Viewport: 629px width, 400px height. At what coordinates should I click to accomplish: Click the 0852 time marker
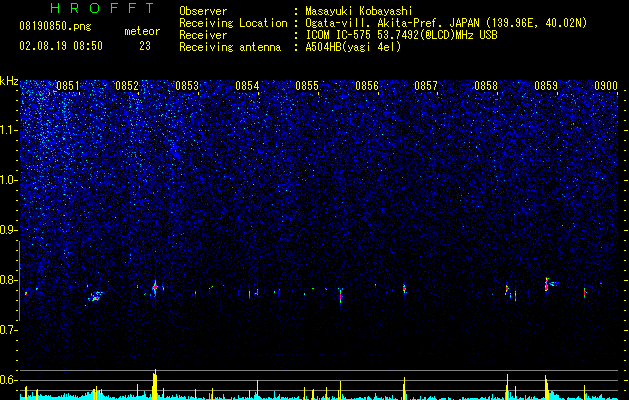pyautogui.click(x=127, y=86)
